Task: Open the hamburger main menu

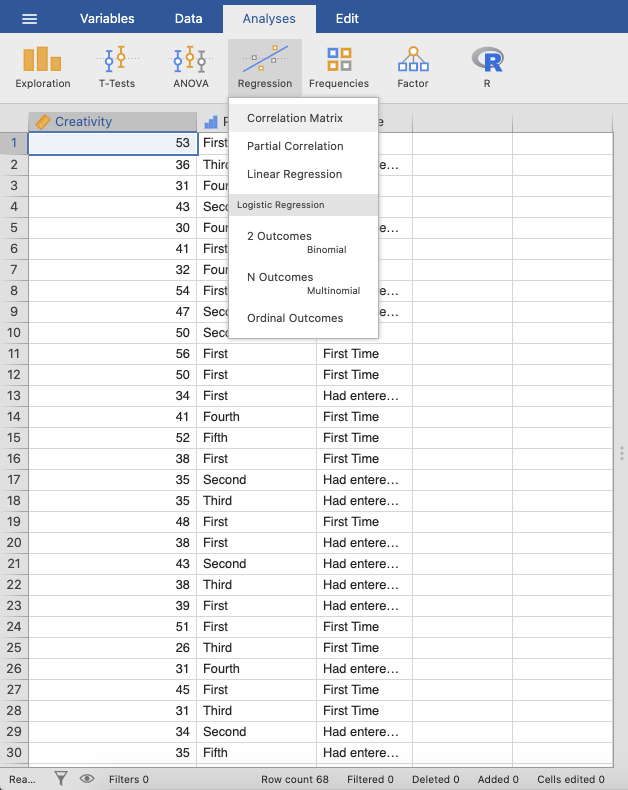Action: click(x=30, y=19)
